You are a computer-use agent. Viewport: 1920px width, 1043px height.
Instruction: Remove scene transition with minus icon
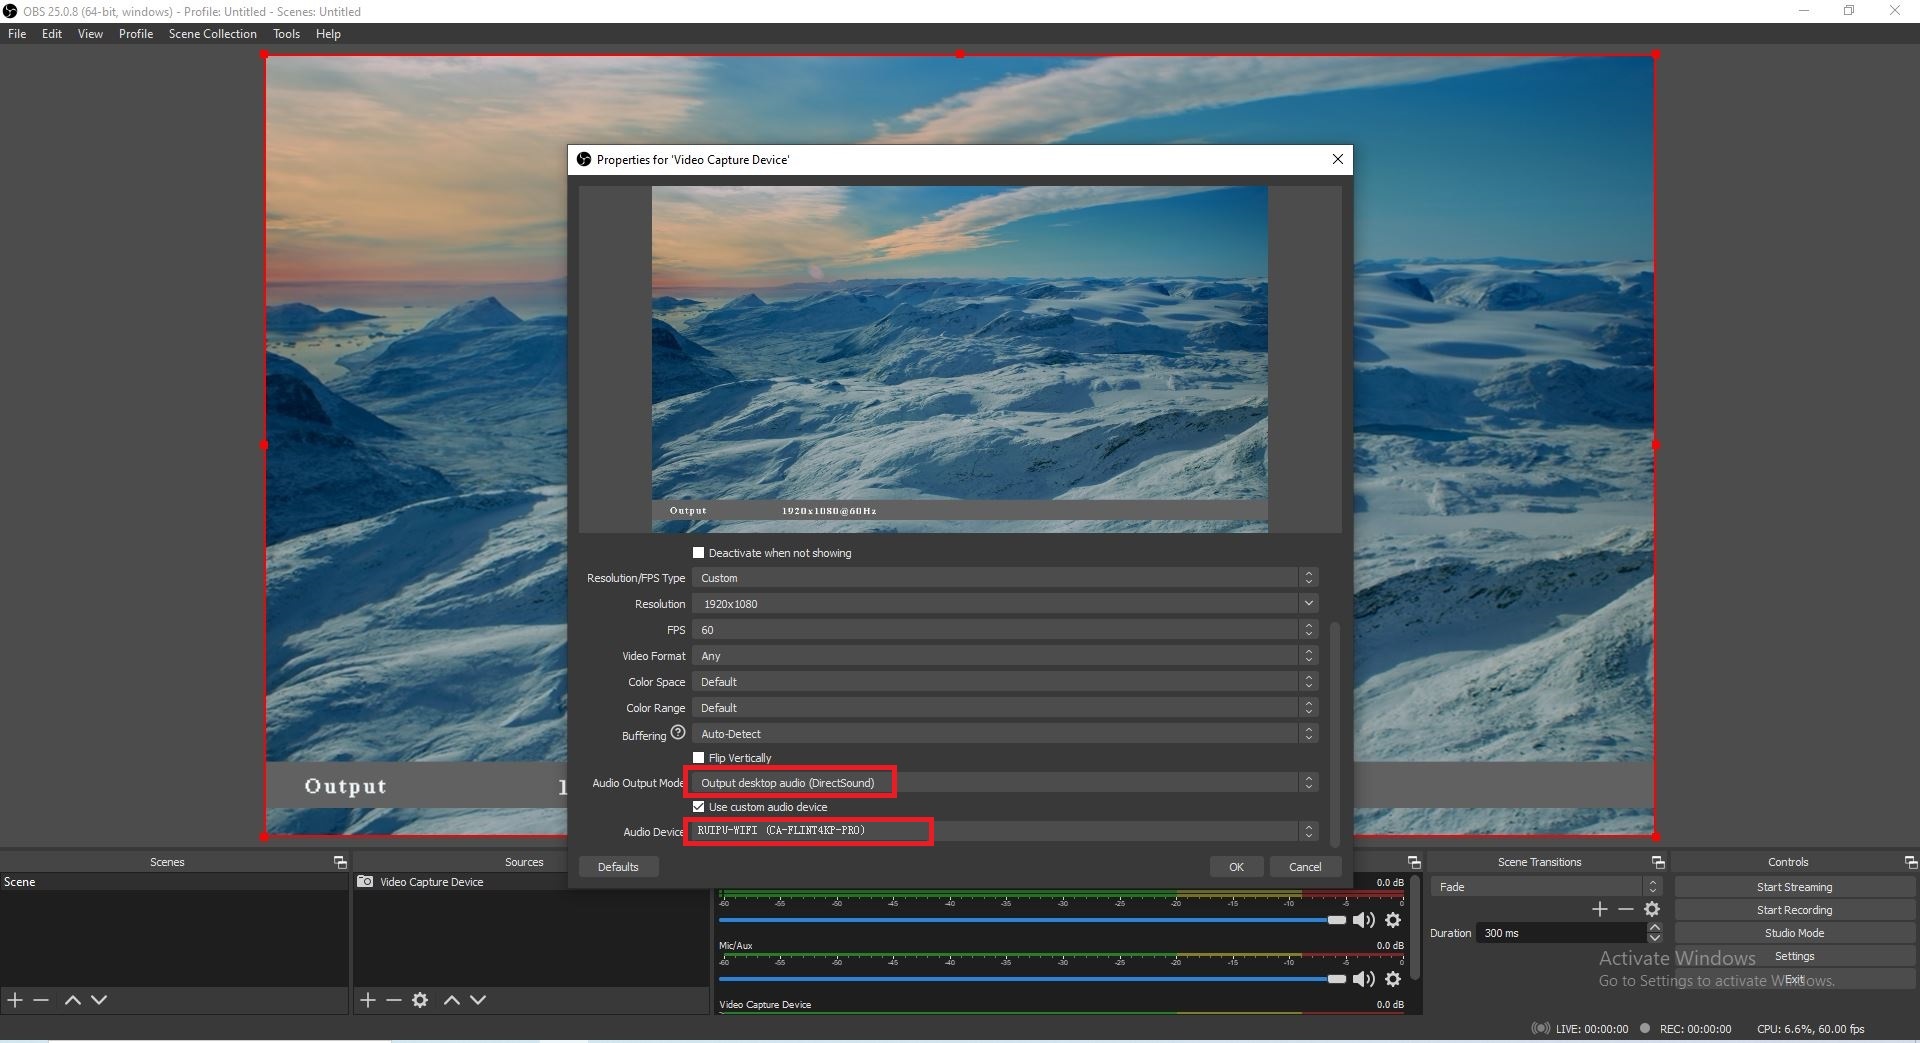[x=1626, y=909]
